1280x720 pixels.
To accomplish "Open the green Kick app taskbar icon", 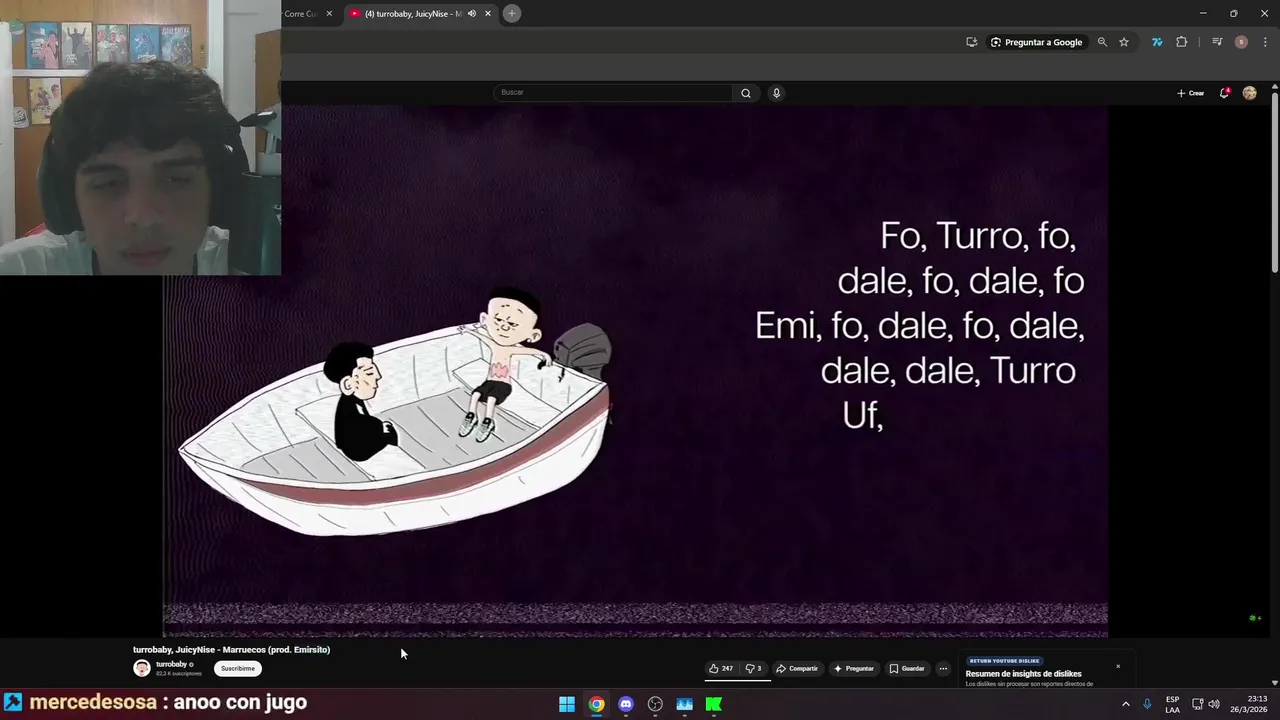I will [x=714, y=704].
